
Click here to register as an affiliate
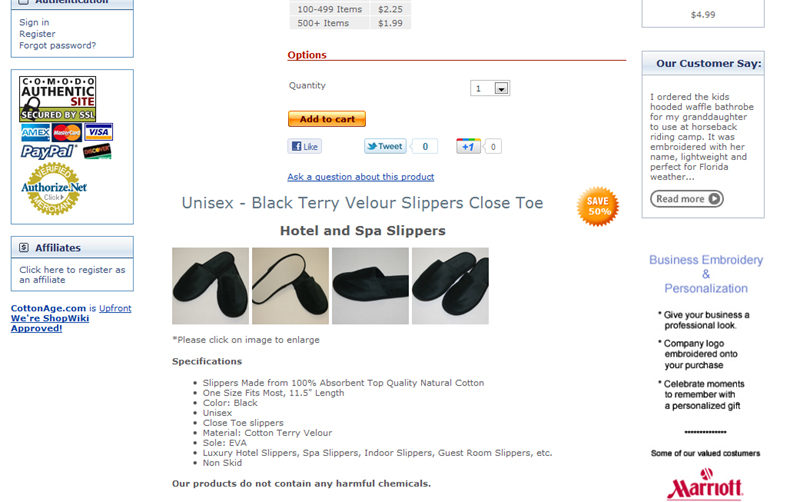tap(72, 274)
